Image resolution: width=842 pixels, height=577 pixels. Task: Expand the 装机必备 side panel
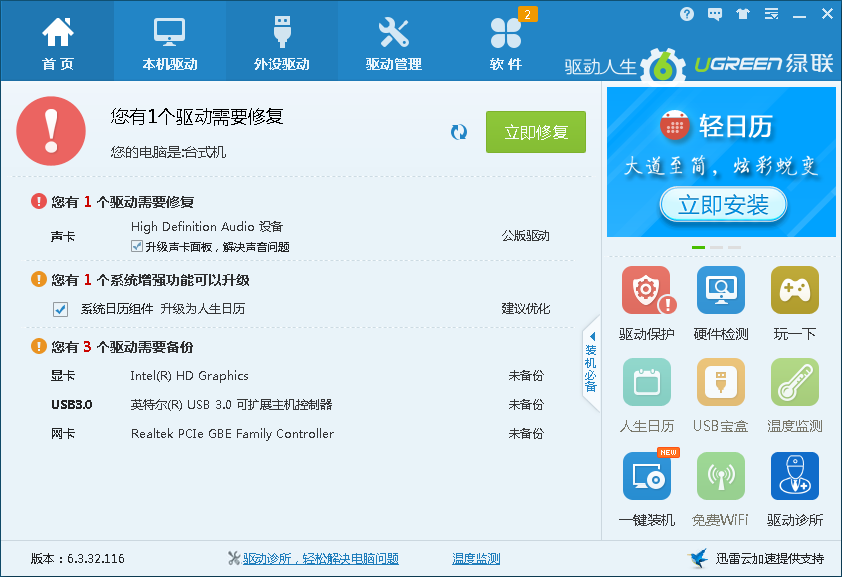[591, 364]
